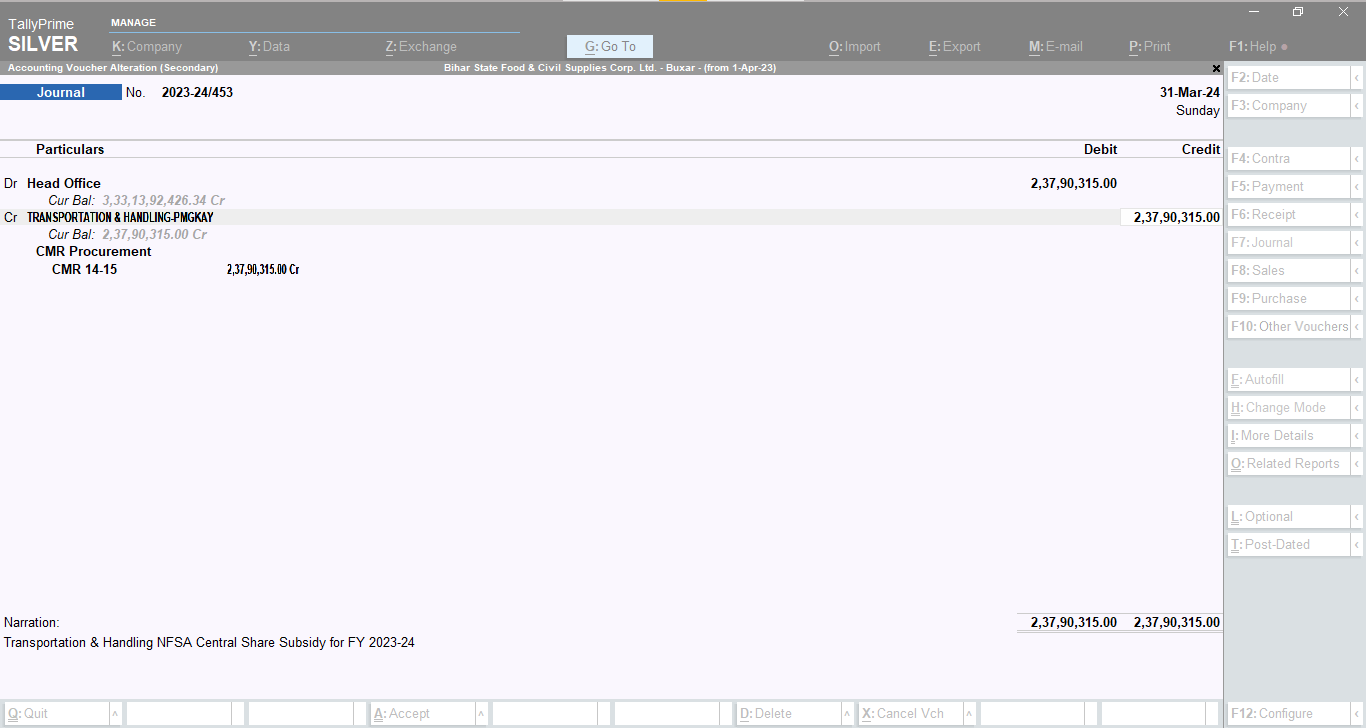Click the H: Change Mode button
Viewport: 1366px width, 728px height.
[x=1289, y=408]
